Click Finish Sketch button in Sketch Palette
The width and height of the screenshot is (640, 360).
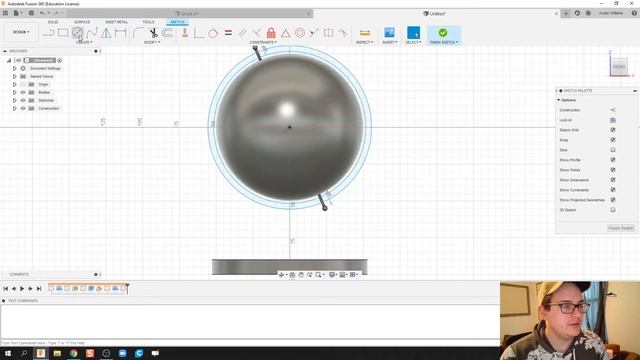pyautogui.click(x=620, y=228)
